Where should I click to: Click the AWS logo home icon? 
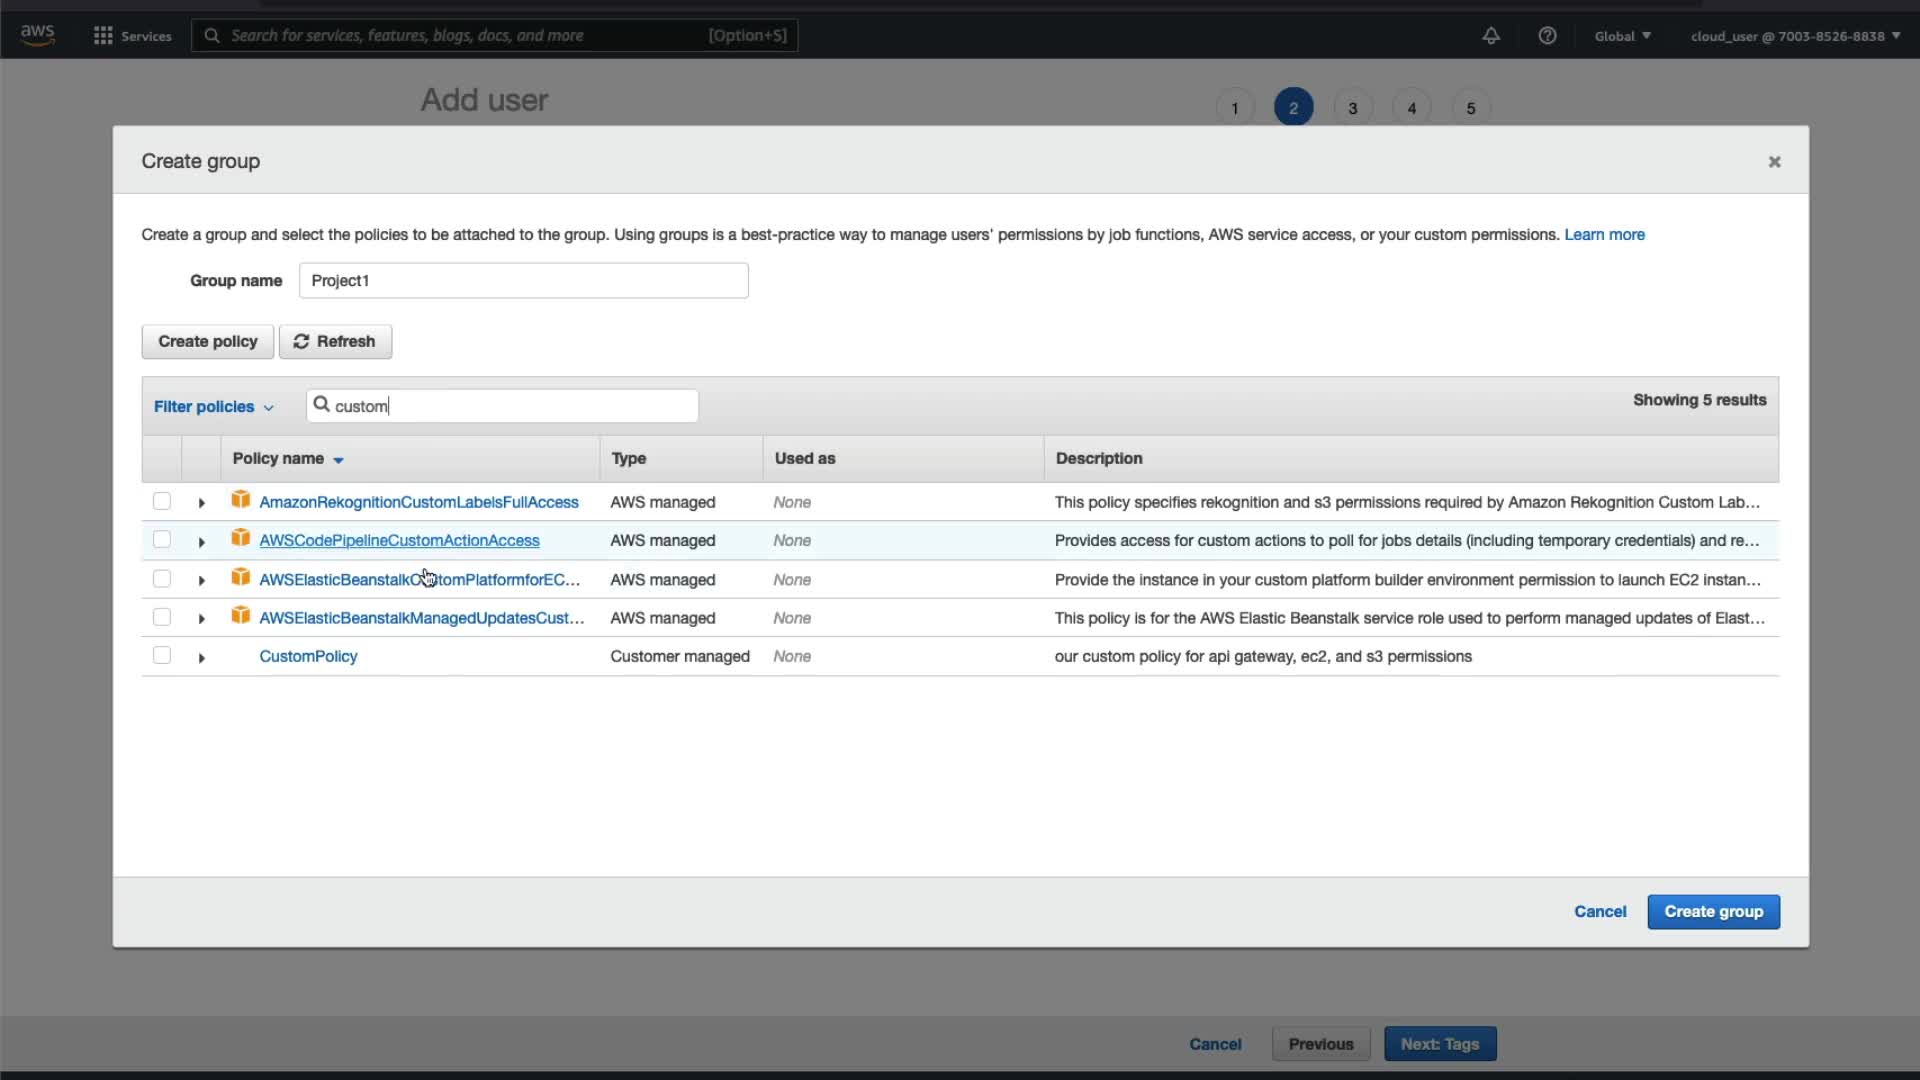tap(37, 34)
